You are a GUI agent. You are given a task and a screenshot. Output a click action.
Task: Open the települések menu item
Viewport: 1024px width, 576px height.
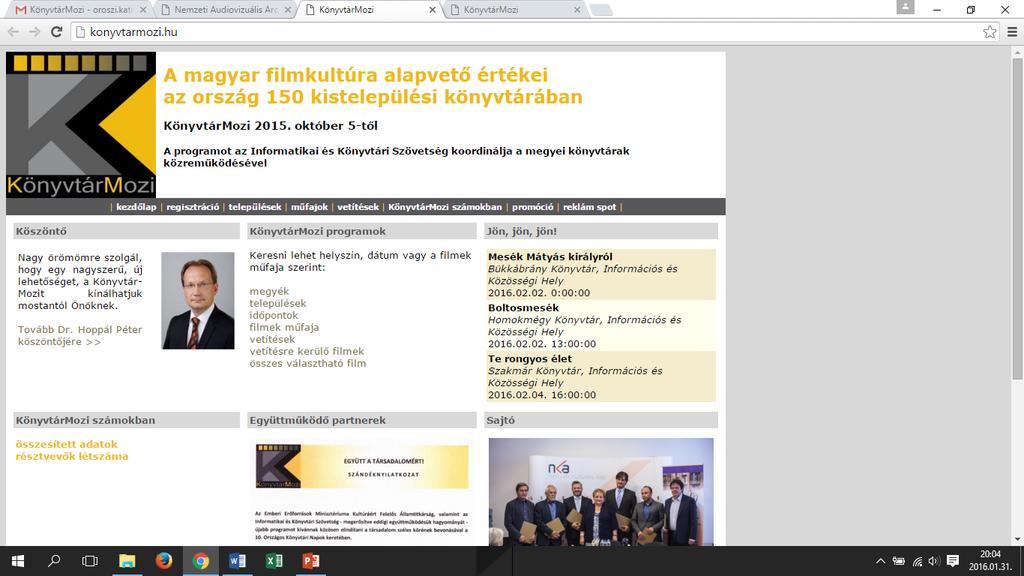[255, 207]
